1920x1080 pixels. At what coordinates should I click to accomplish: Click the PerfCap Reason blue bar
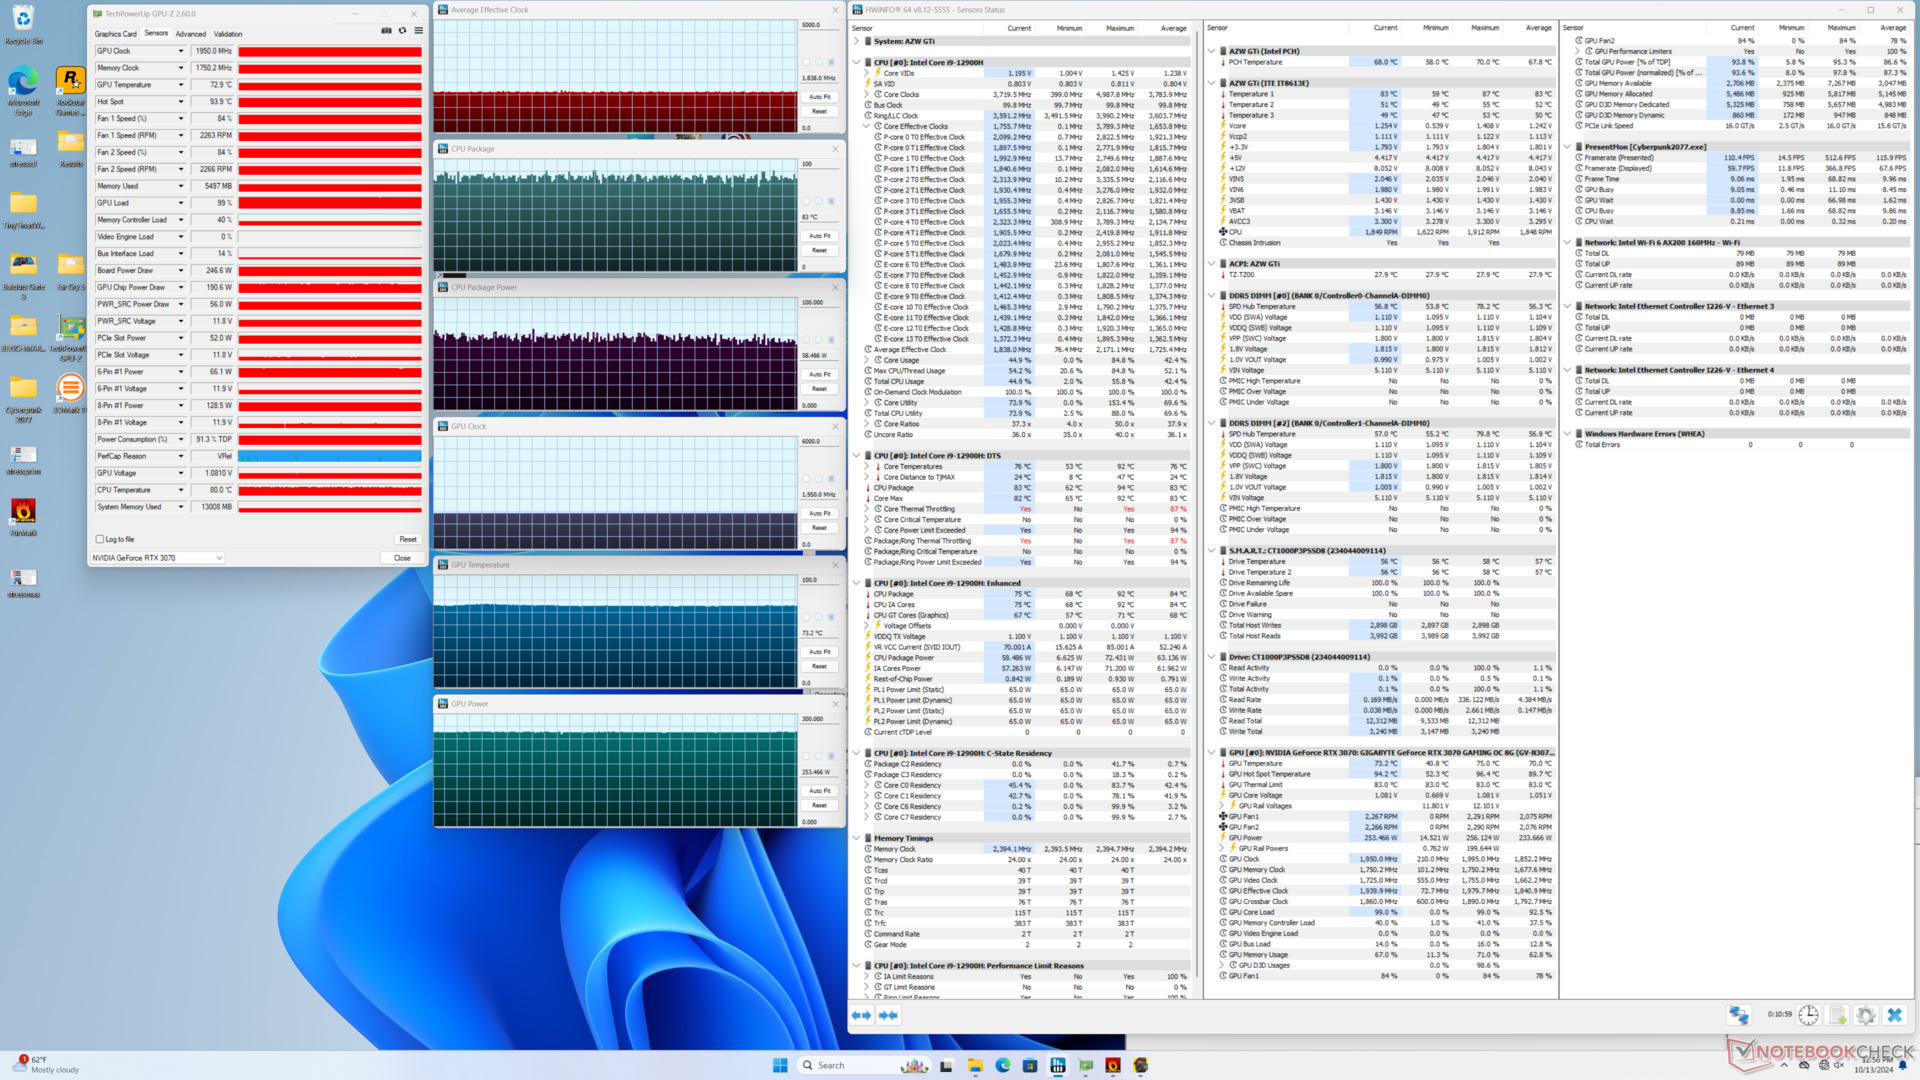[329, 456]
